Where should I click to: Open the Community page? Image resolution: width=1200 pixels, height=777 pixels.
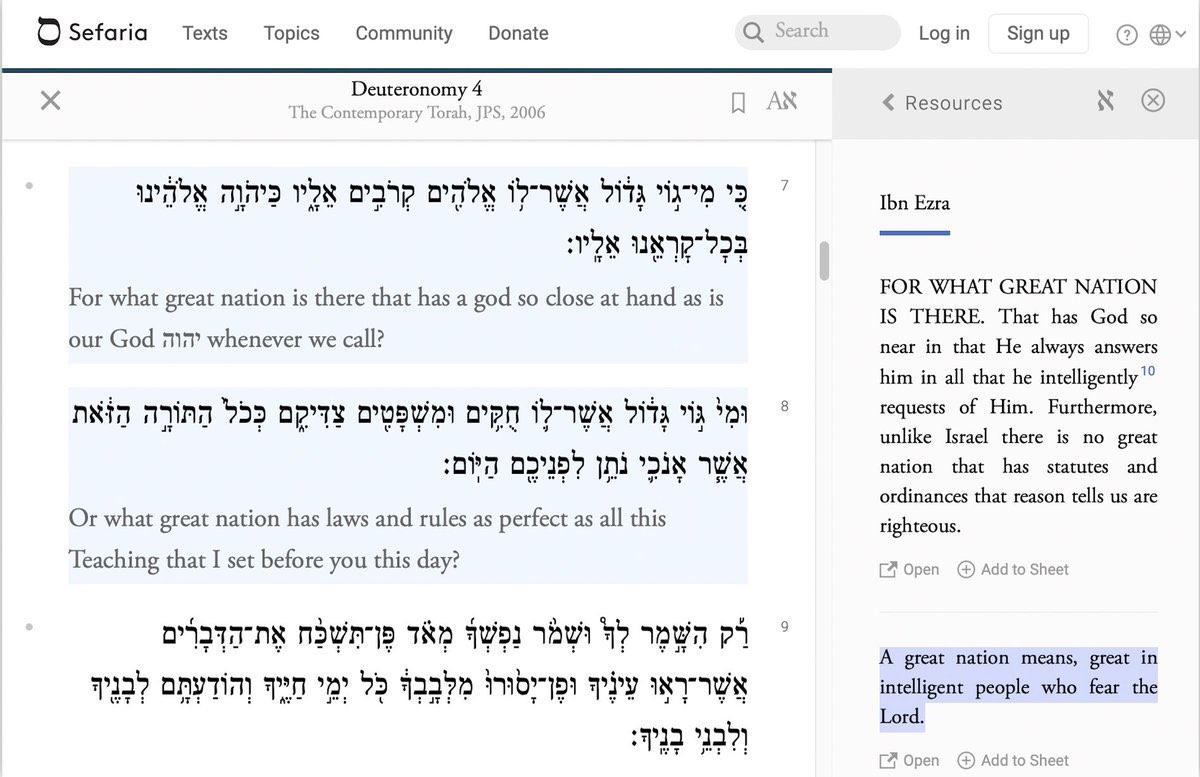tap(404, 33)
